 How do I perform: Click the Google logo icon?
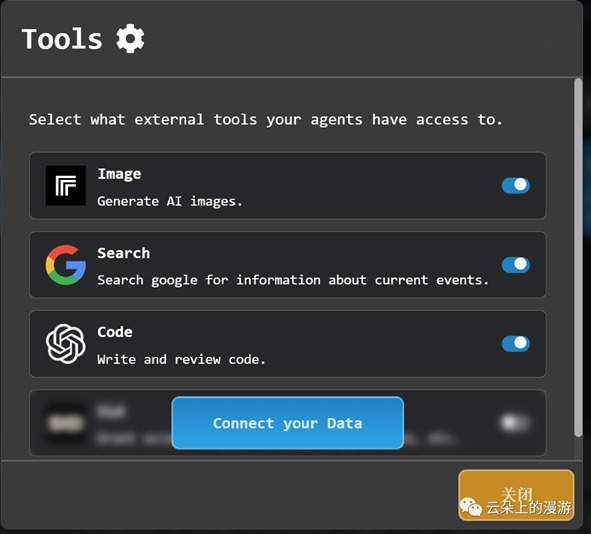click(x=66, y=265)
